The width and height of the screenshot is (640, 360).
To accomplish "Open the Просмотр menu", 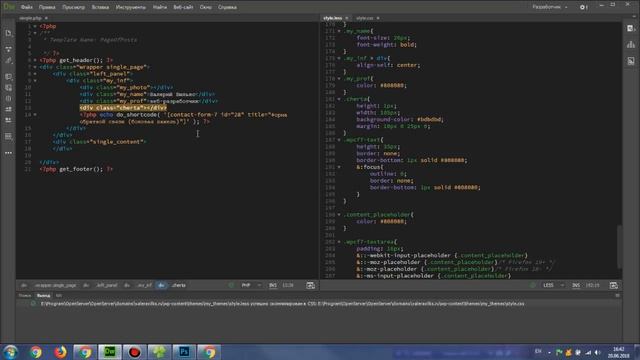I will [73, 7].
